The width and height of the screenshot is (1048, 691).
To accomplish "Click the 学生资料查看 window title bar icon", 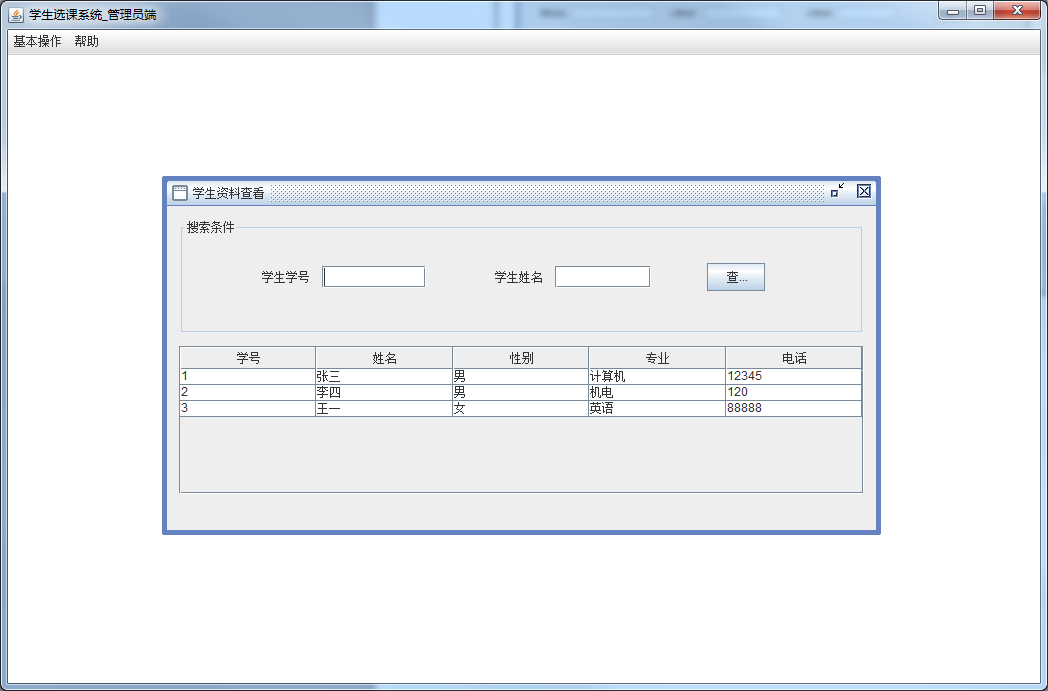I will [180, 191].
